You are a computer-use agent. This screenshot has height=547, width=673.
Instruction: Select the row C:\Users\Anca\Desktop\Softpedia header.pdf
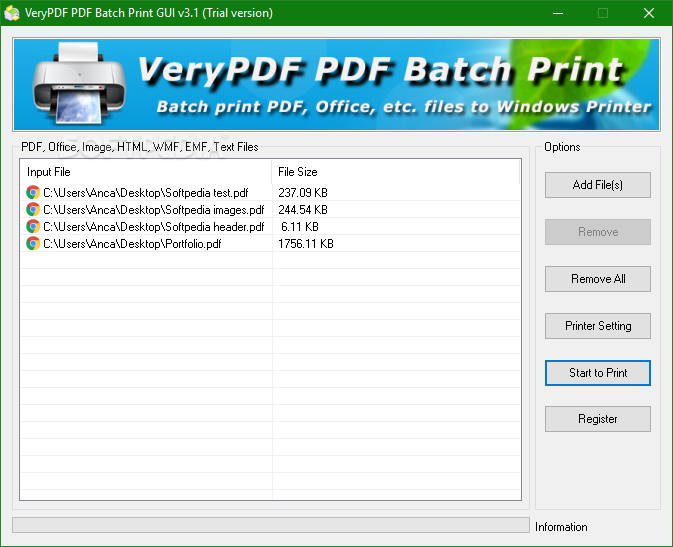click(x=270, y=226)
